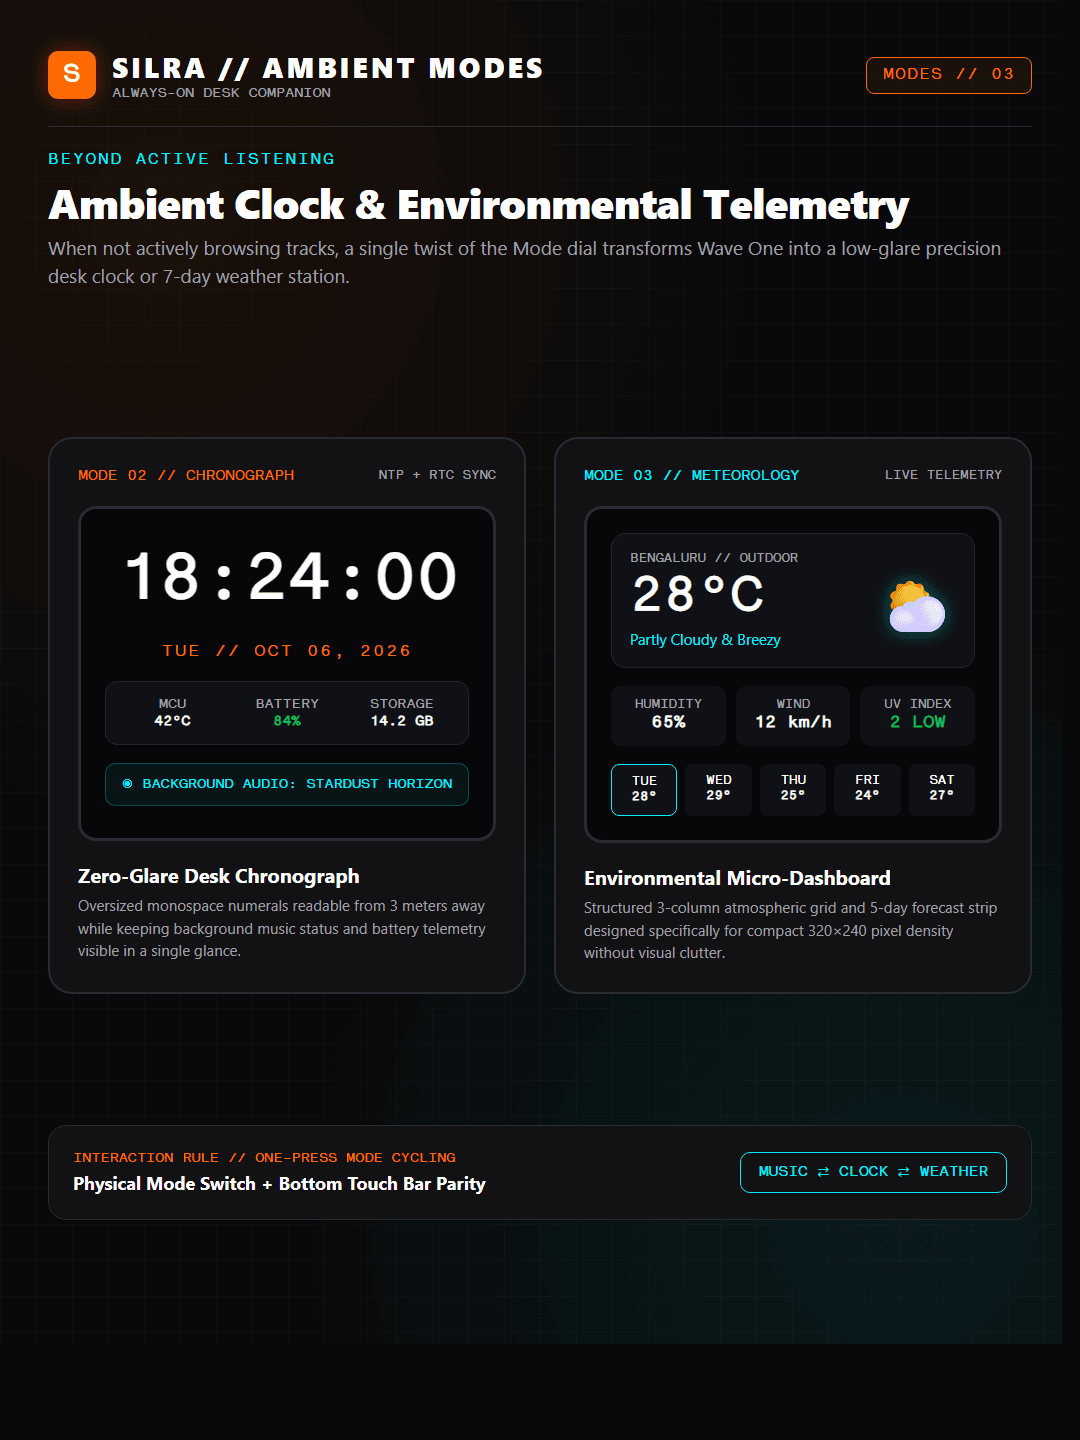The image size is (1080, 1440).
Task: Select the SAT 27° forecast day
Action: click(x=941, y=789)
